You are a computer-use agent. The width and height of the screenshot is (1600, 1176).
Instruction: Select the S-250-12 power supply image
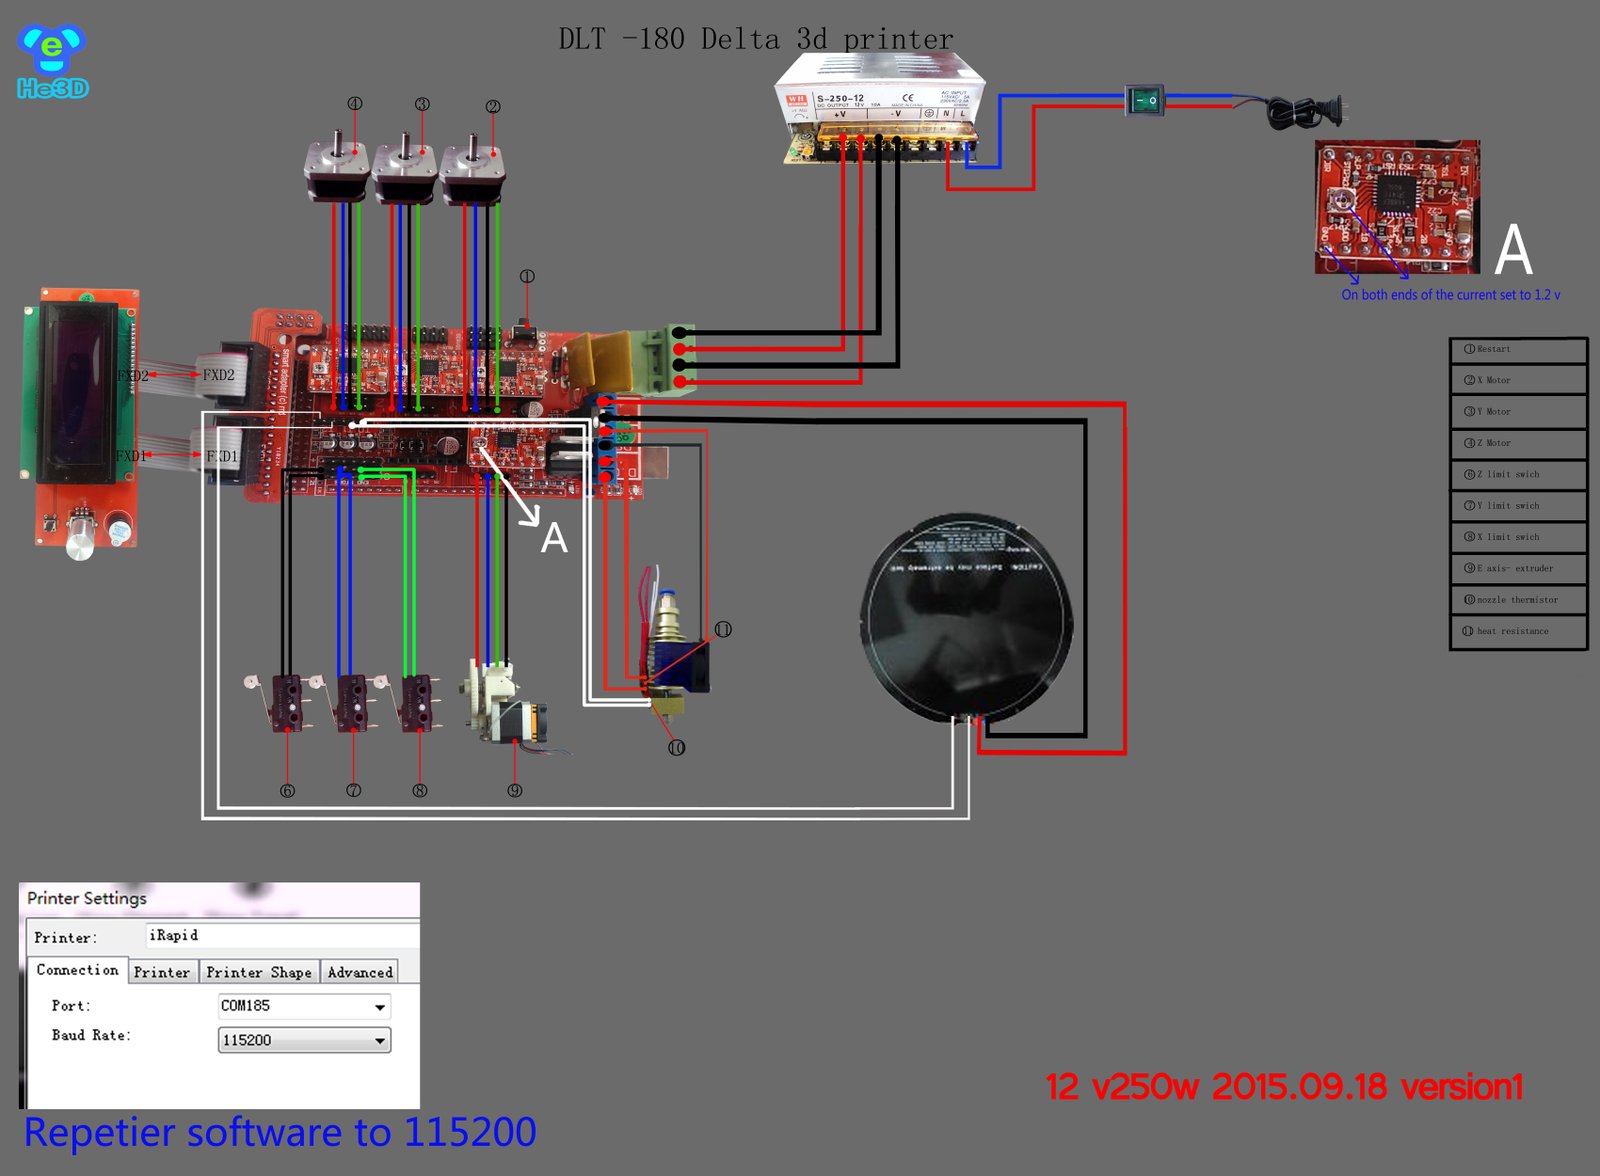click(x=880, y=110)
